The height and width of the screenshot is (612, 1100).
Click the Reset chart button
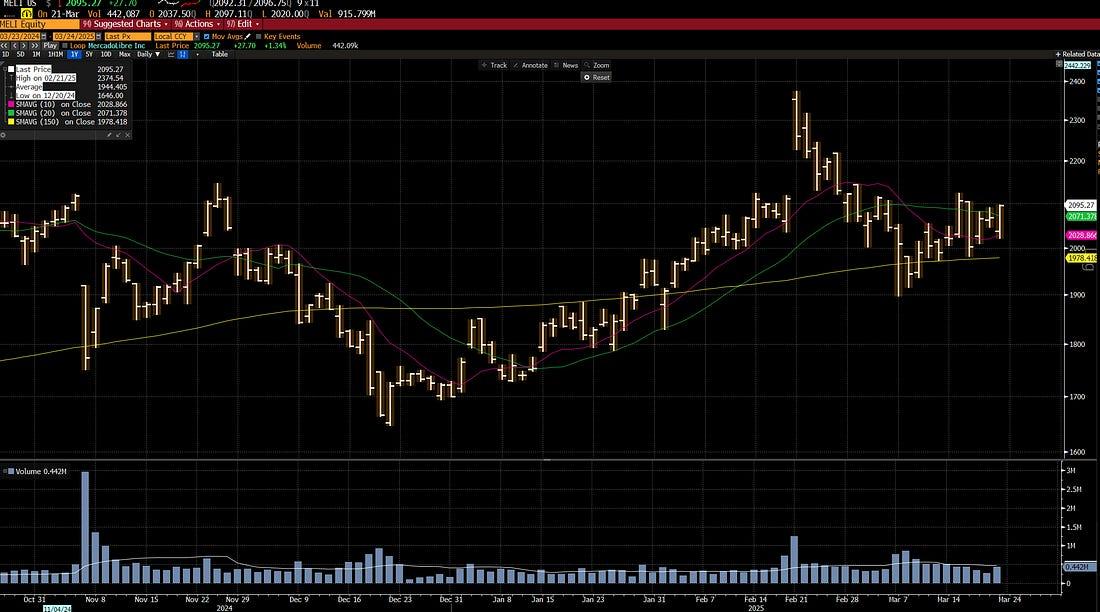[598, 77]
